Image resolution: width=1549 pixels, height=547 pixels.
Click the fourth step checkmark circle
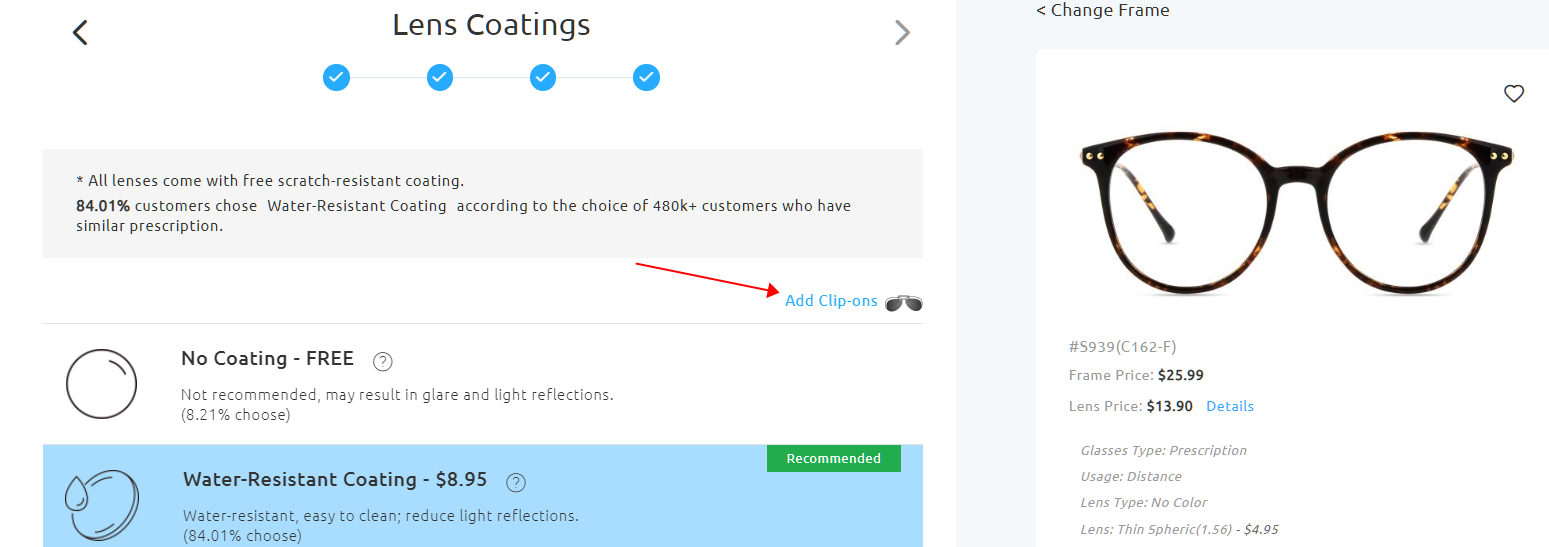(646, 77)
